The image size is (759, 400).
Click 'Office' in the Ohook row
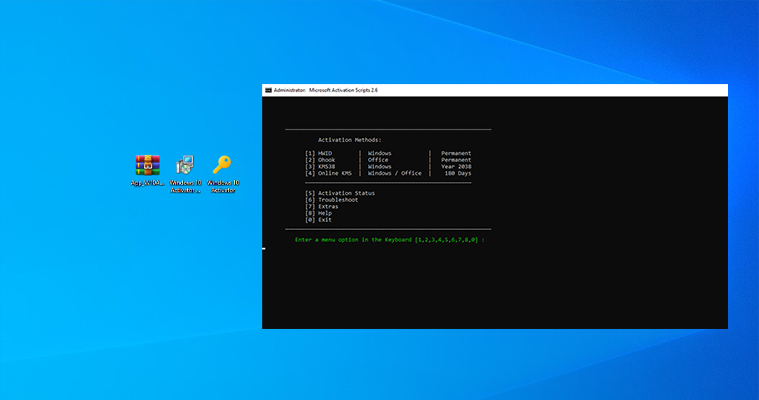[x=378, y=160]
